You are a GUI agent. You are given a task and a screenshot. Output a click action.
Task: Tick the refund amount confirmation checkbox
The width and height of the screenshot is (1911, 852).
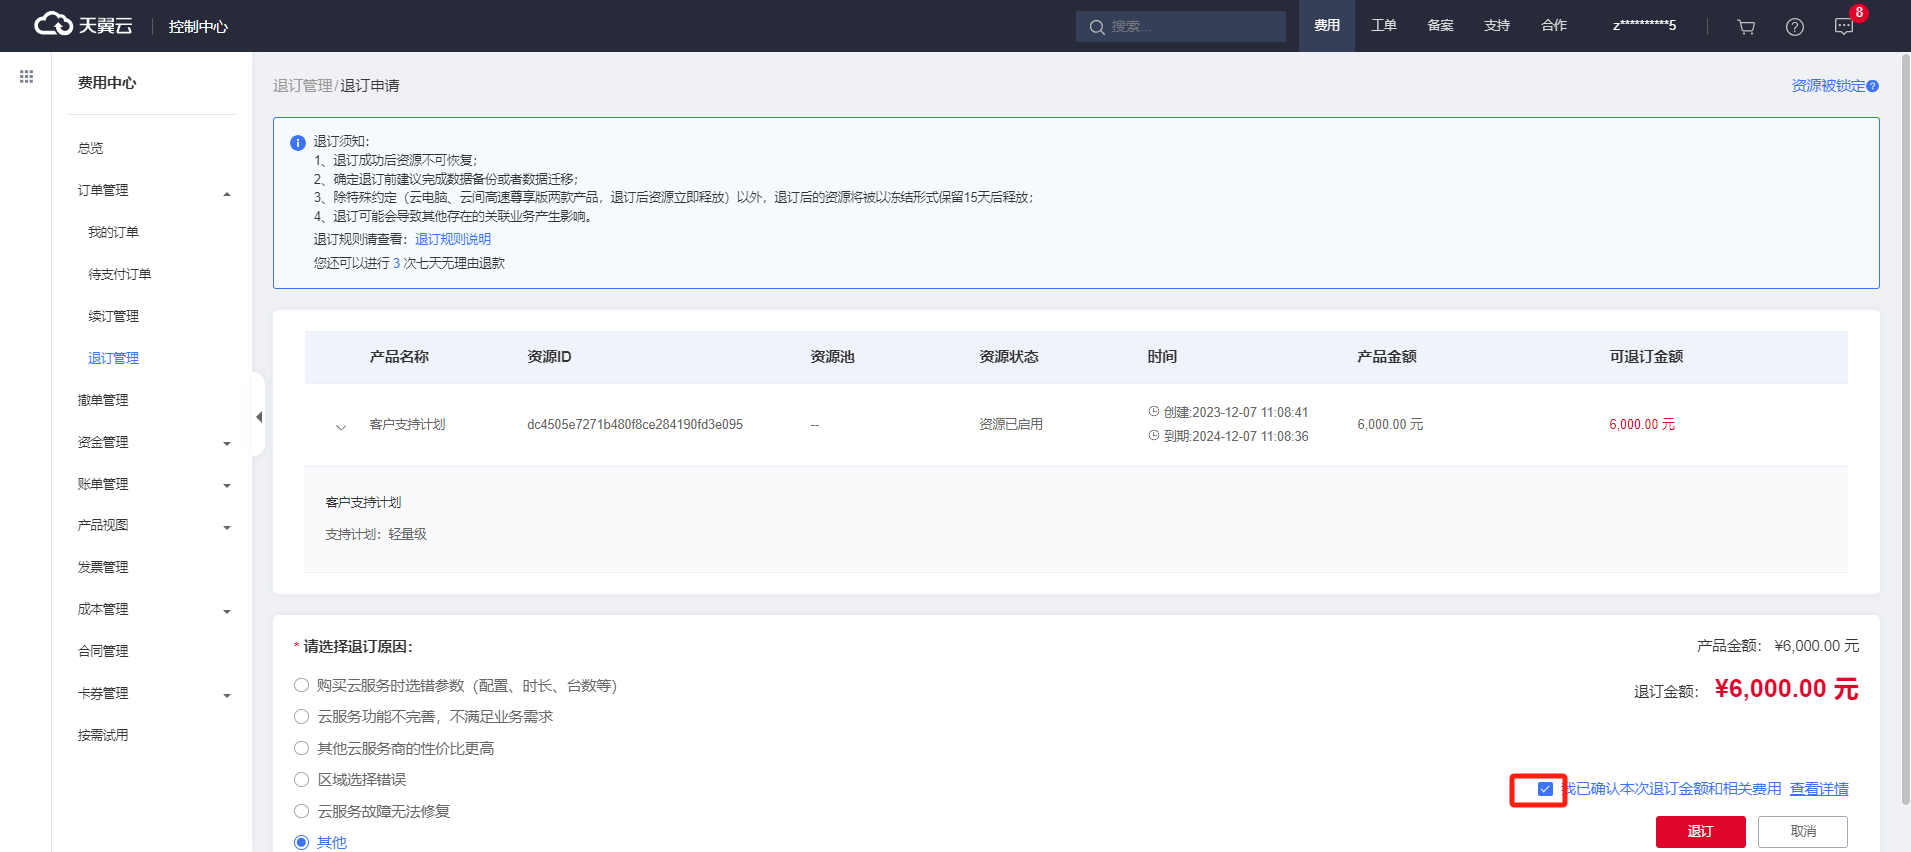click(x=1545, y=789)
